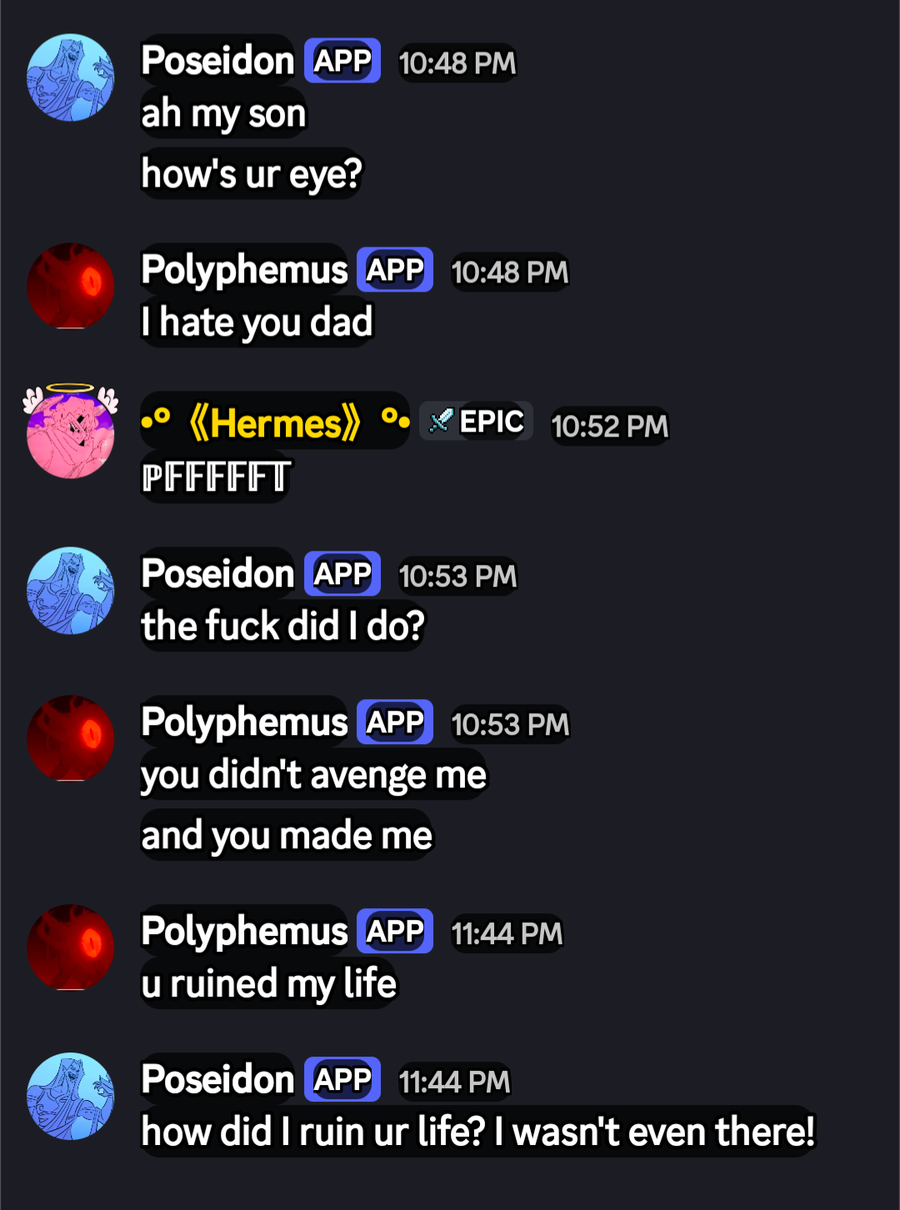Viewport: 900px width, 1210px height.
Task: Click Poseidon's avatar on the 10:53 PM message
Action: click(x=70, y=590)
